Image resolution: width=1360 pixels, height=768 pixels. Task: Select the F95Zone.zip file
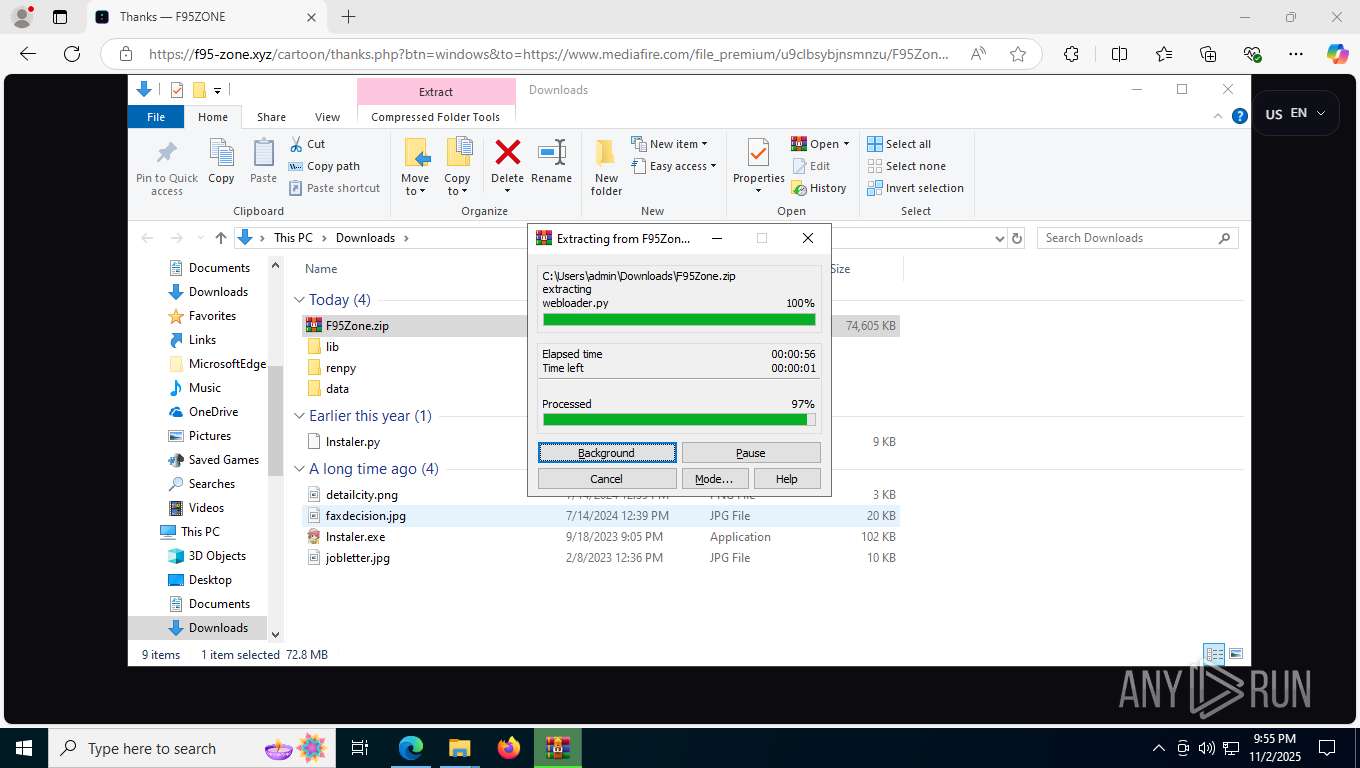click(602, 325)
